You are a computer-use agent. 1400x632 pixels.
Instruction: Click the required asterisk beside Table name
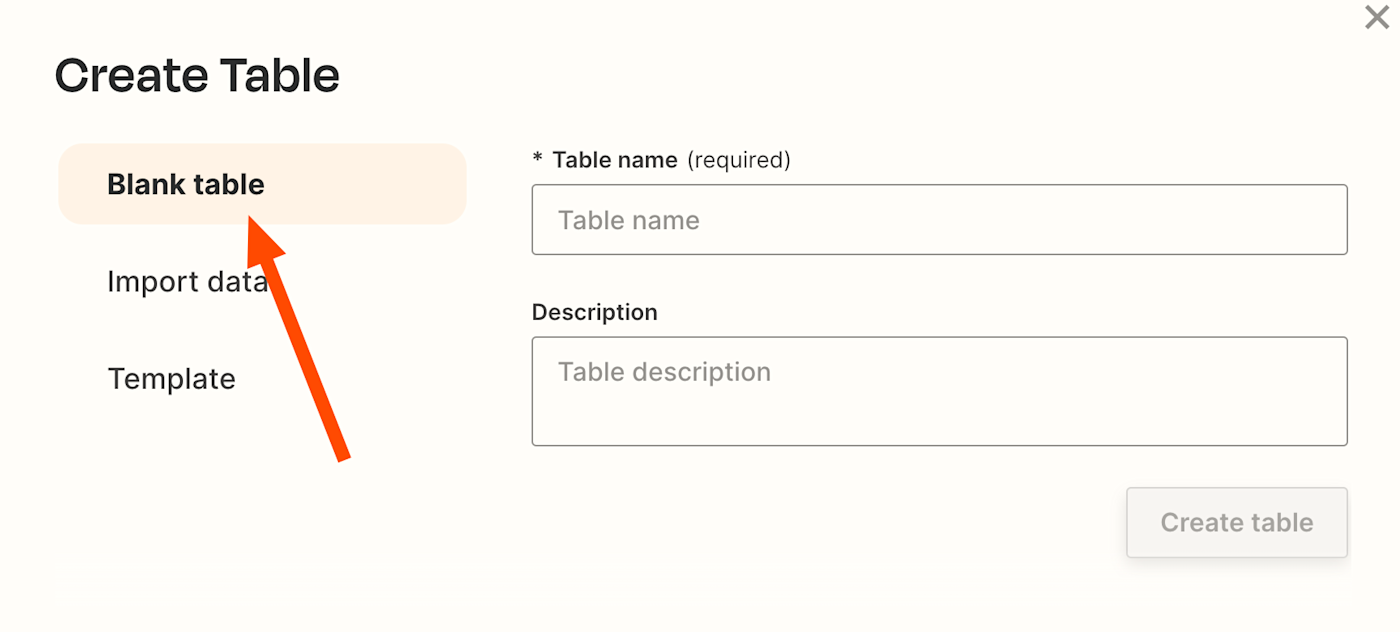coord(538,160)
